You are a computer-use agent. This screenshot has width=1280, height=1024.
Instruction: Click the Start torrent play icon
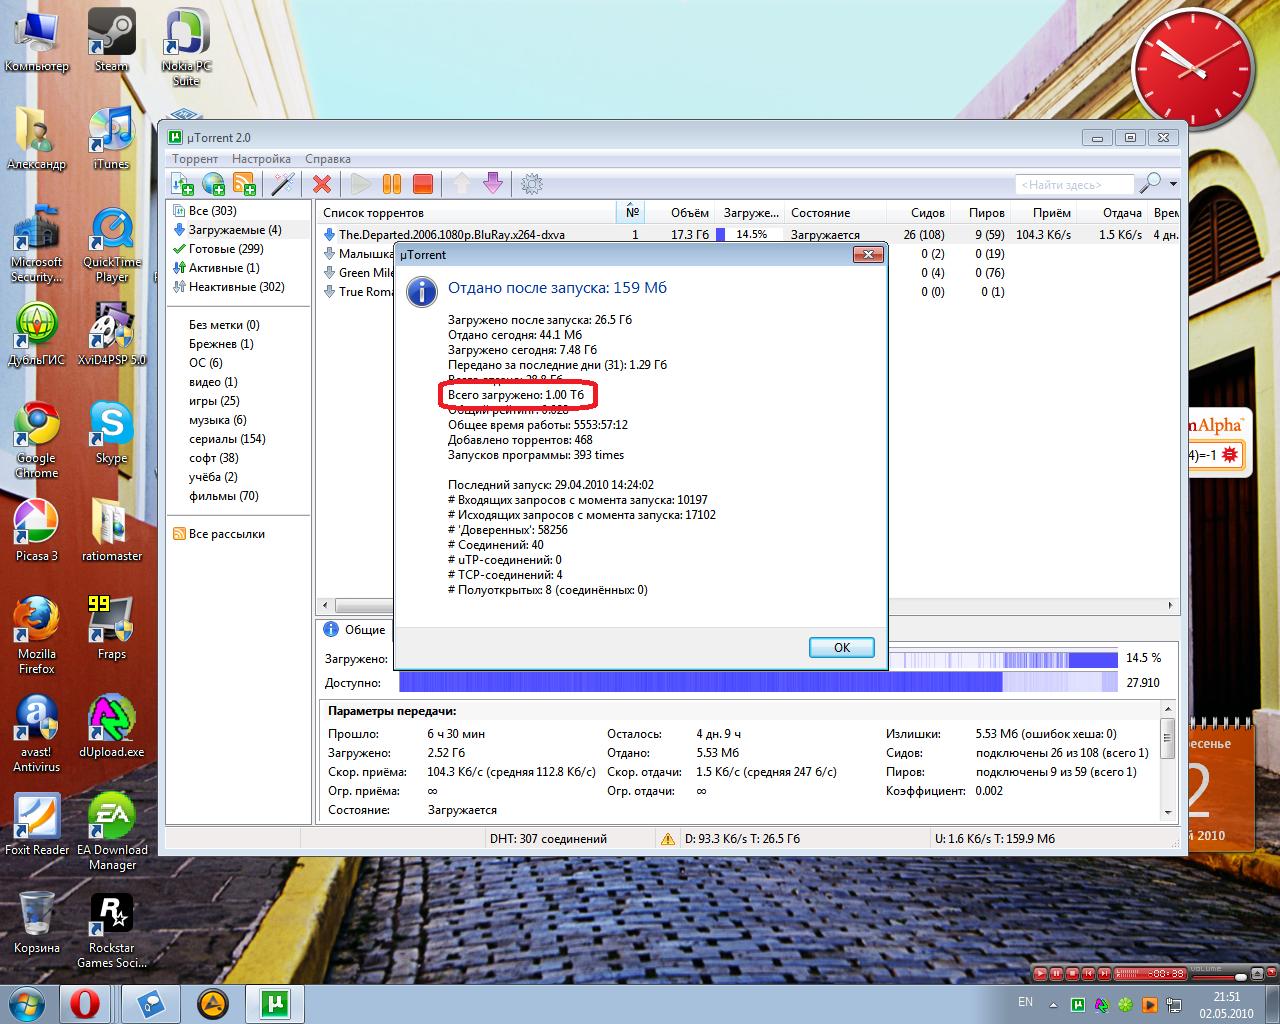(x=361, y=183)
